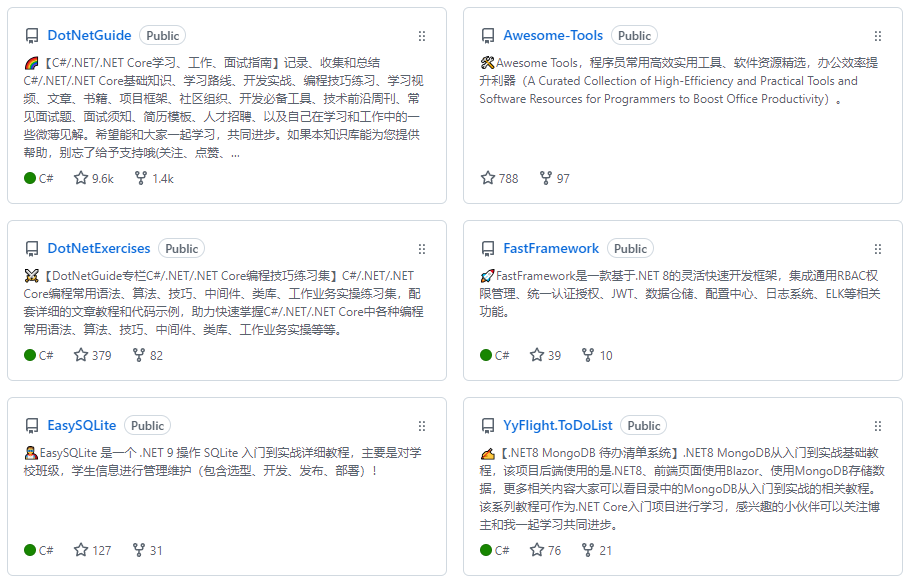
Task: Click the repo icon beside FastFramework
Action: click(x=488, y=249)
